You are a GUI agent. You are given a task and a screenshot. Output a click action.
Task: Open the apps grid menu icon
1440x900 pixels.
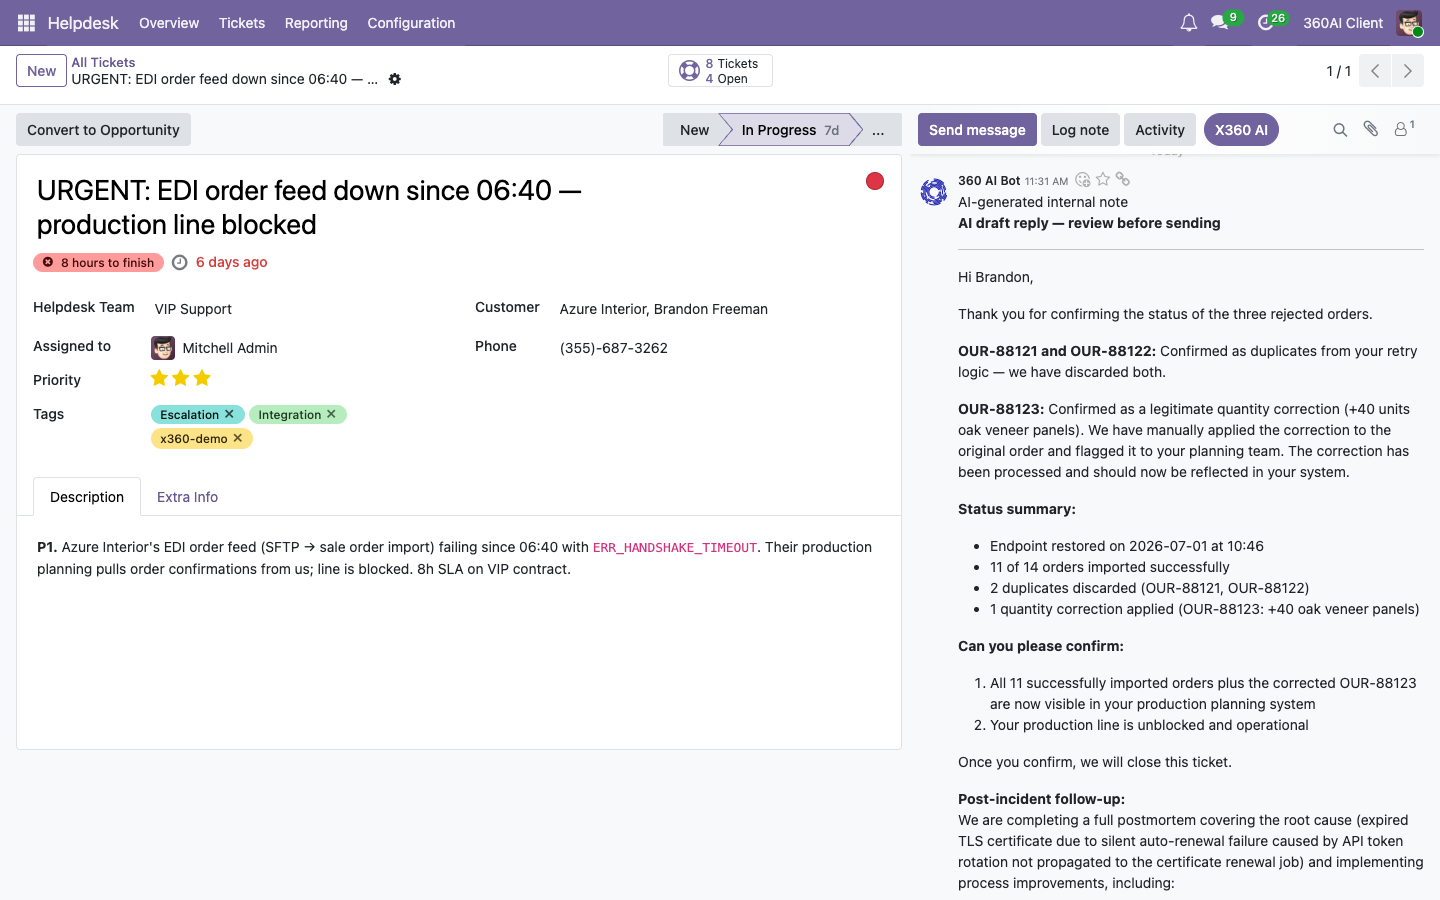coord(27,23)
